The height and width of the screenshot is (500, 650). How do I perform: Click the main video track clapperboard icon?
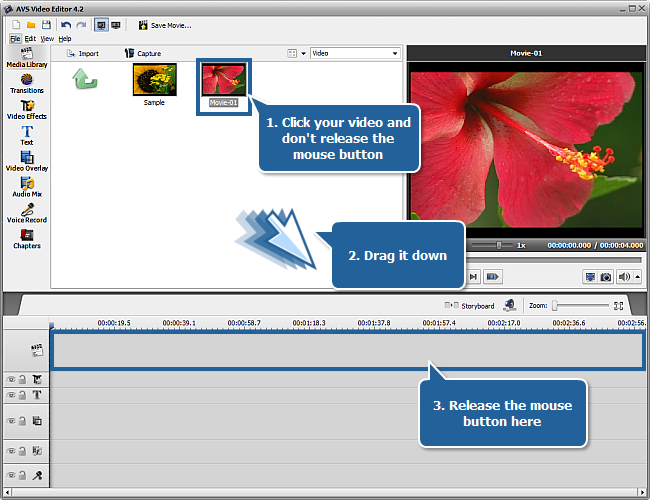(37, 350)
